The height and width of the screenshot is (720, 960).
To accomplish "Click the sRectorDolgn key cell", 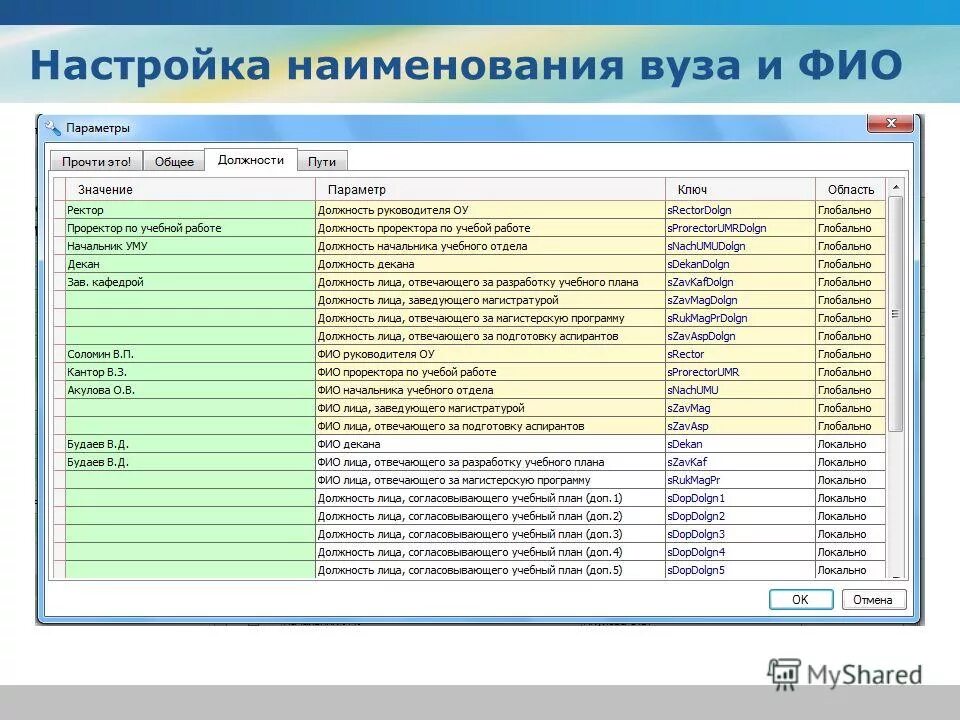I will pyautogui.click(x=740, y=210).
